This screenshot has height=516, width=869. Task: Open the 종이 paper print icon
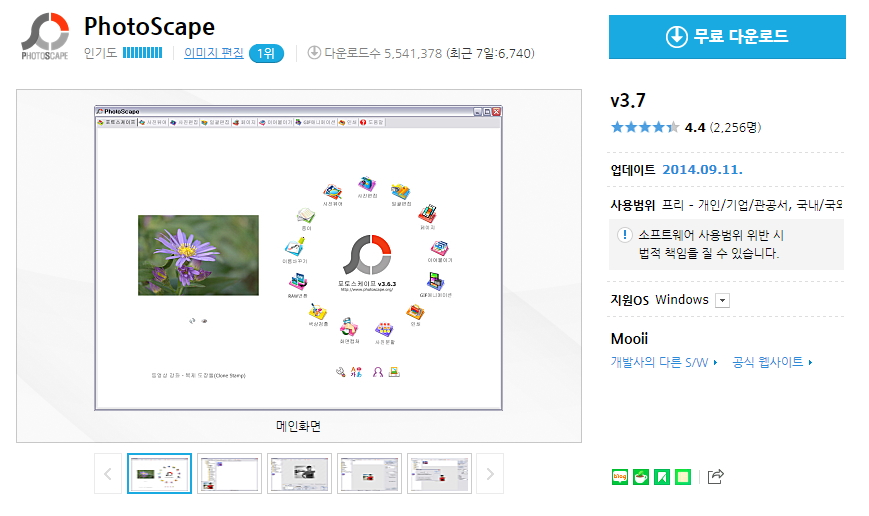pos(306,215)
